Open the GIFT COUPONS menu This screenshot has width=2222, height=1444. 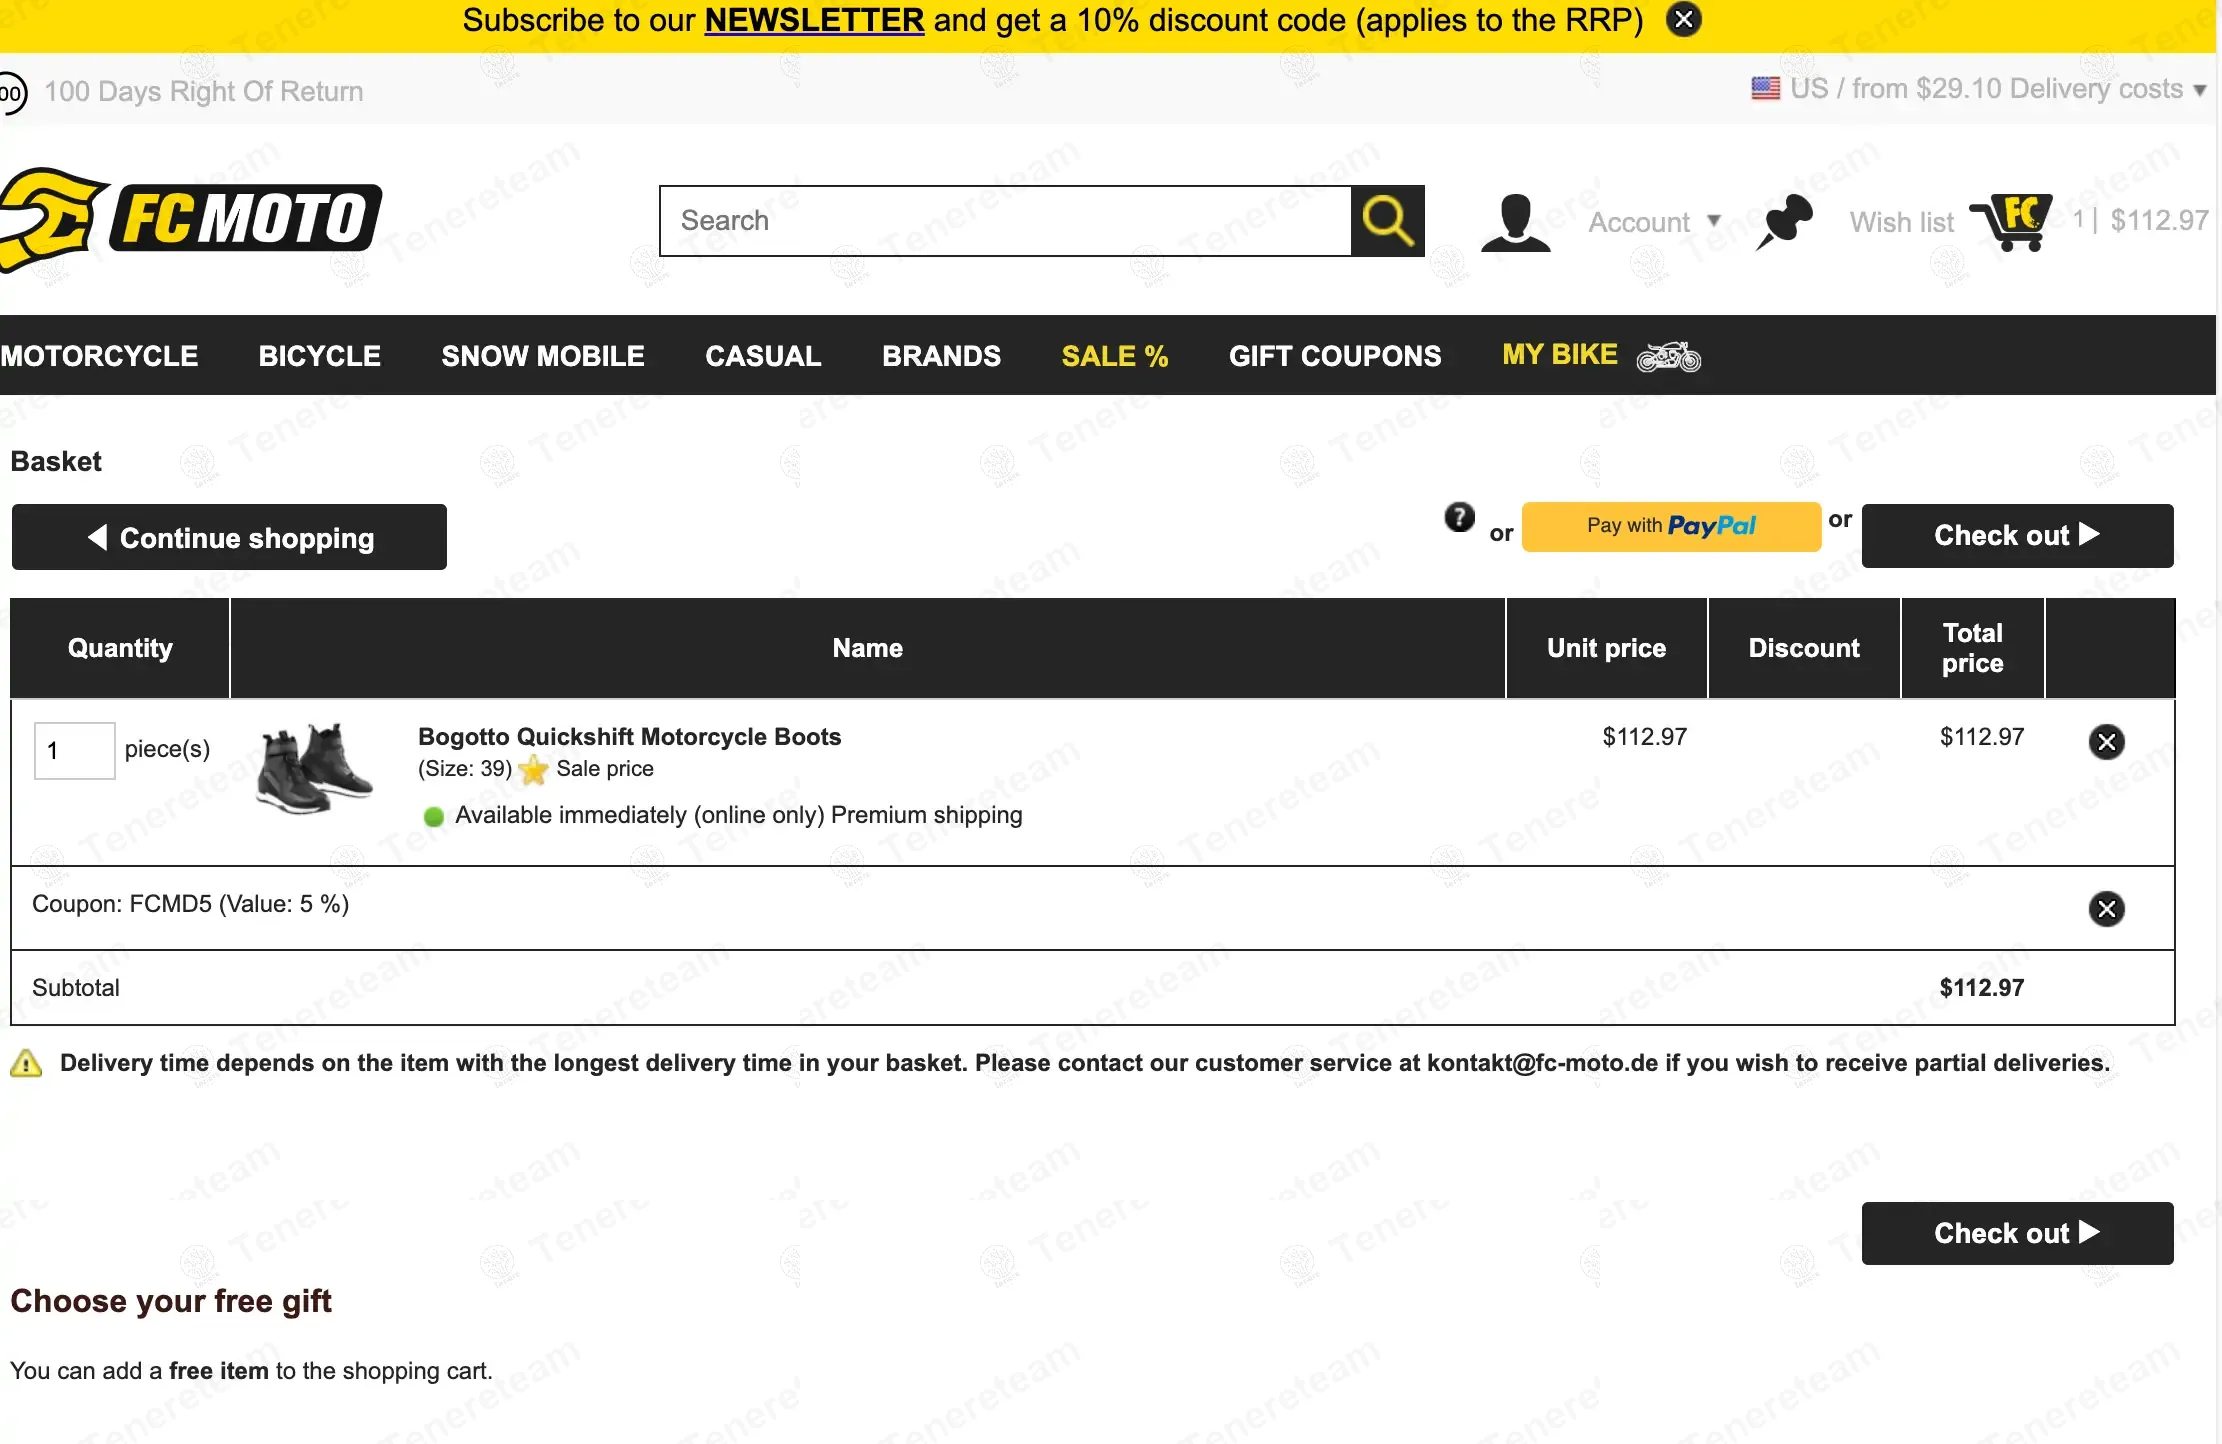tap(1335, 356)
